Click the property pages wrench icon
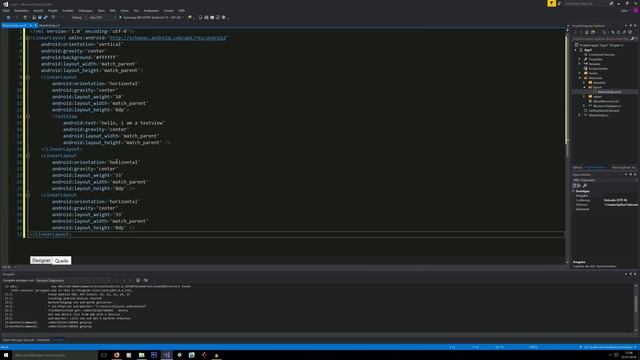 pyautogui.click(x=585, y=186)
